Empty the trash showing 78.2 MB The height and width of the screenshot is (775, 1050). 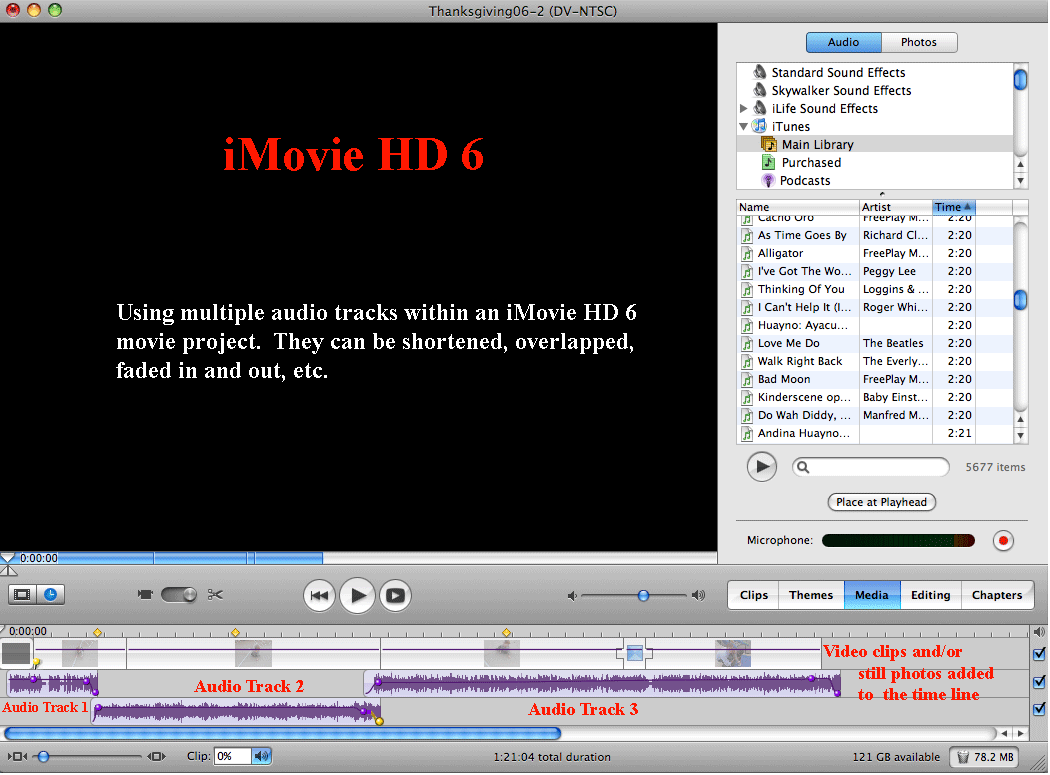coord(984,757)
